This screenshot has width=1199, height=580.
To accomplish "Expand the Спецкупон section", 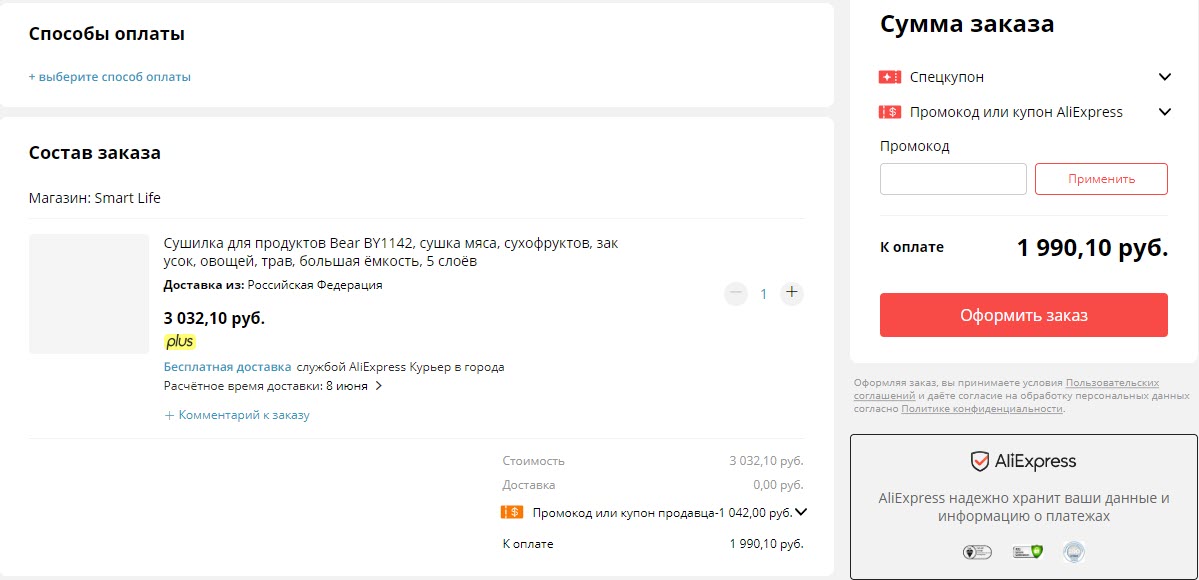I will point(1164,77).
